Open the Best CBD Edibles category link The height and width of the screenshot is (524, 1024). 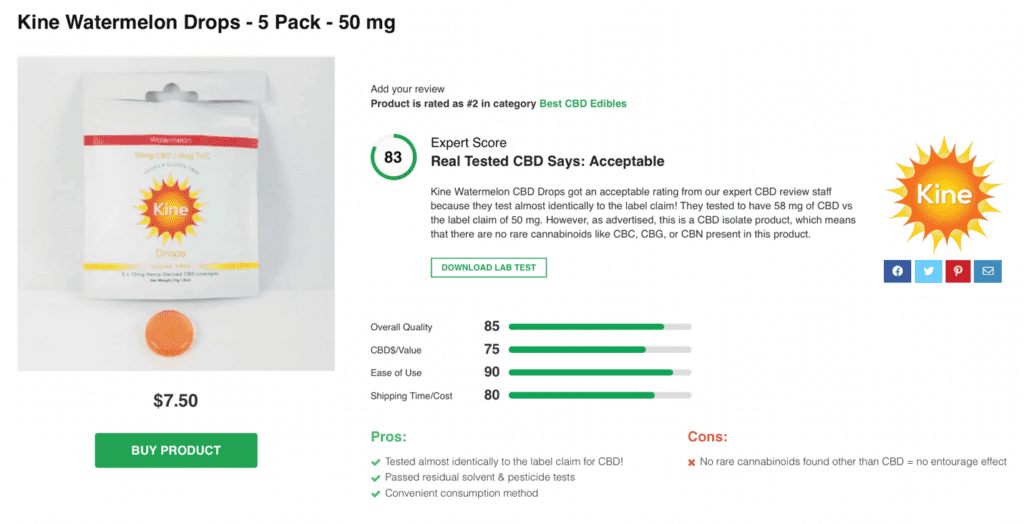click(x=583, y=103)
